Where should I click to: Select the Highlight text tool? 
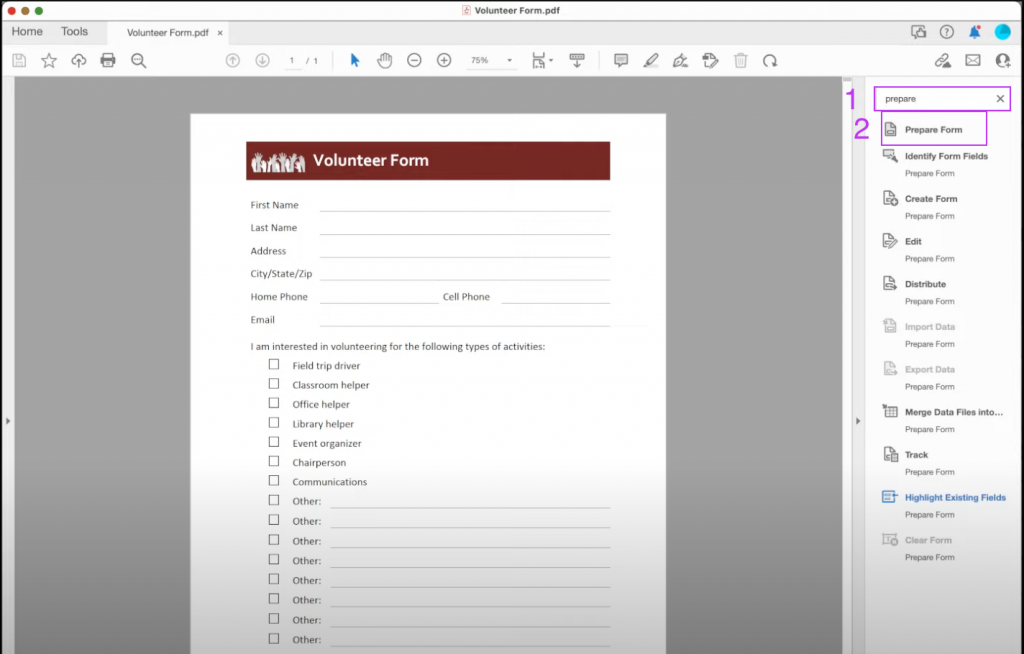pos(651,60)
